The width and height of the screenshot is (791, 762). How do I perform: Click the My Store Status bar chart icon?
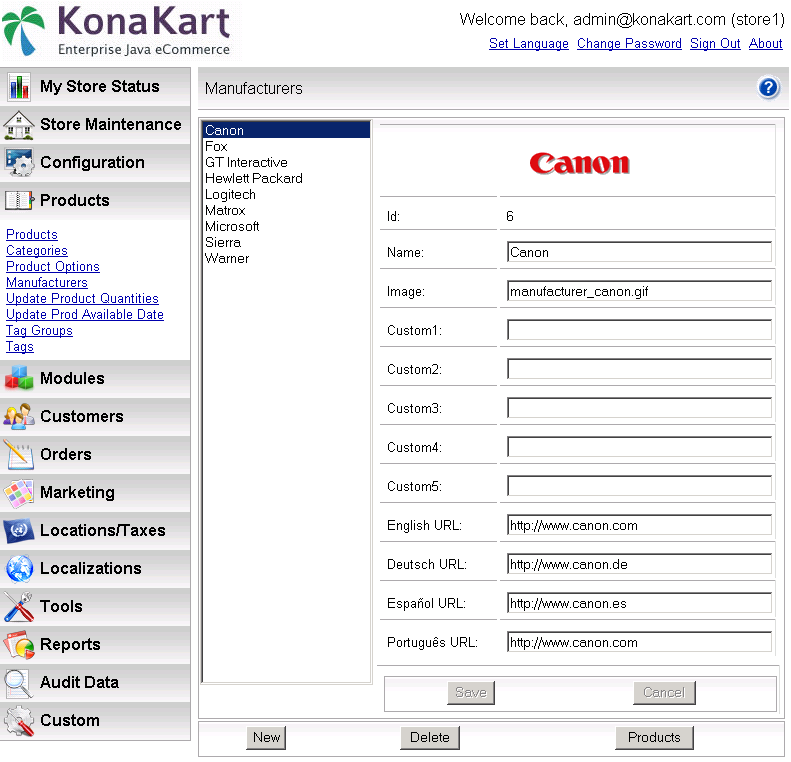coord(19,87)
